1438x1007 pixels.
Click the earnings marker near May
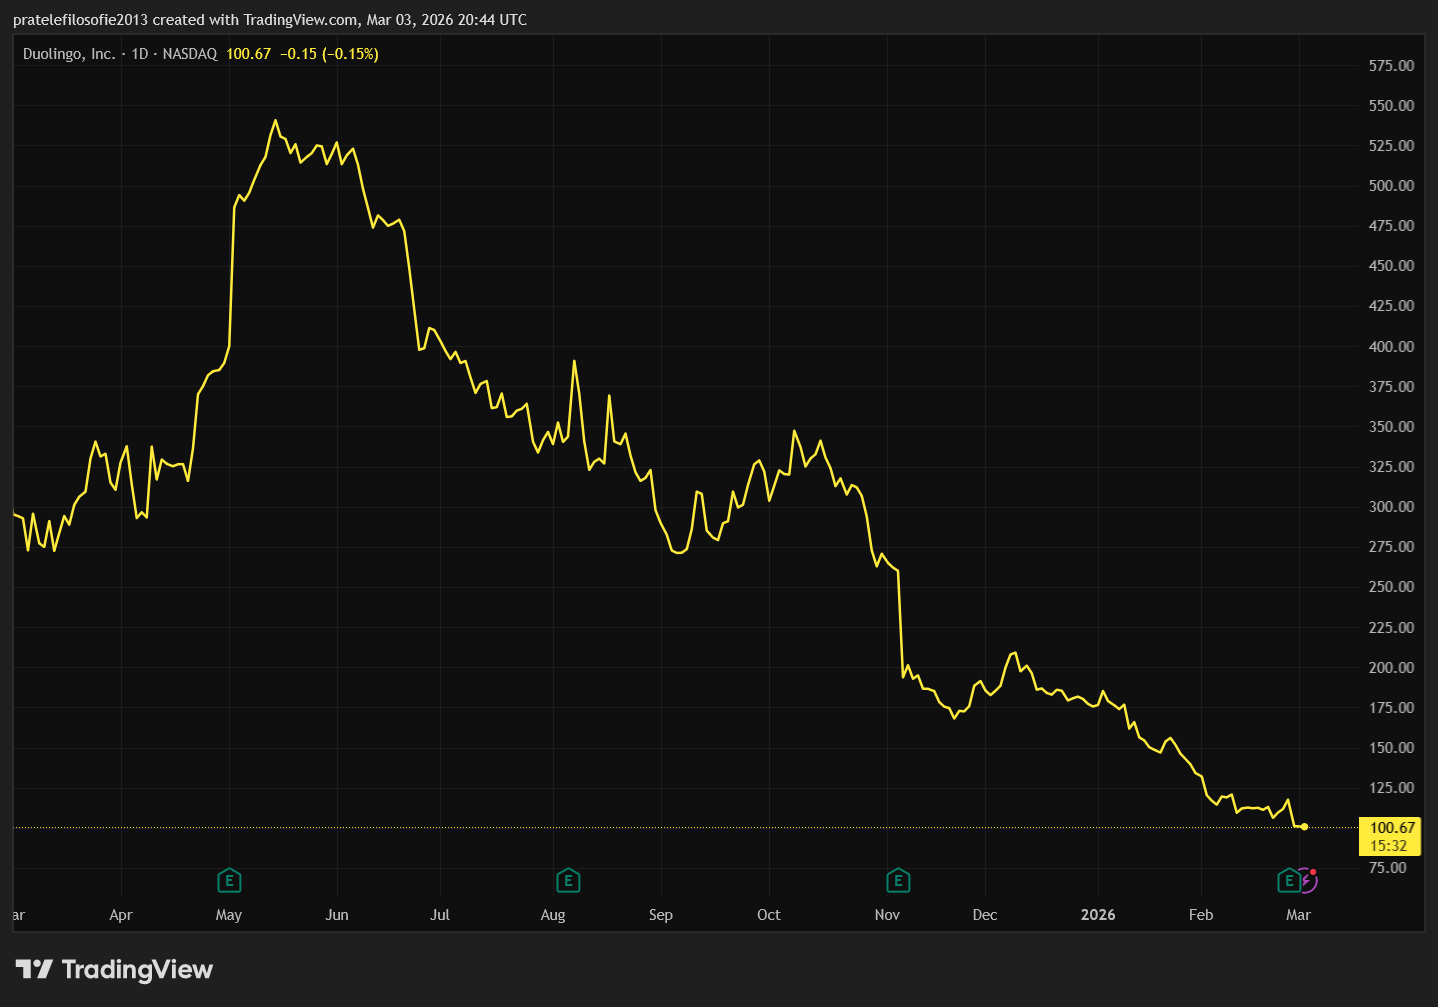pyautogui.click(x=229, y=881)
